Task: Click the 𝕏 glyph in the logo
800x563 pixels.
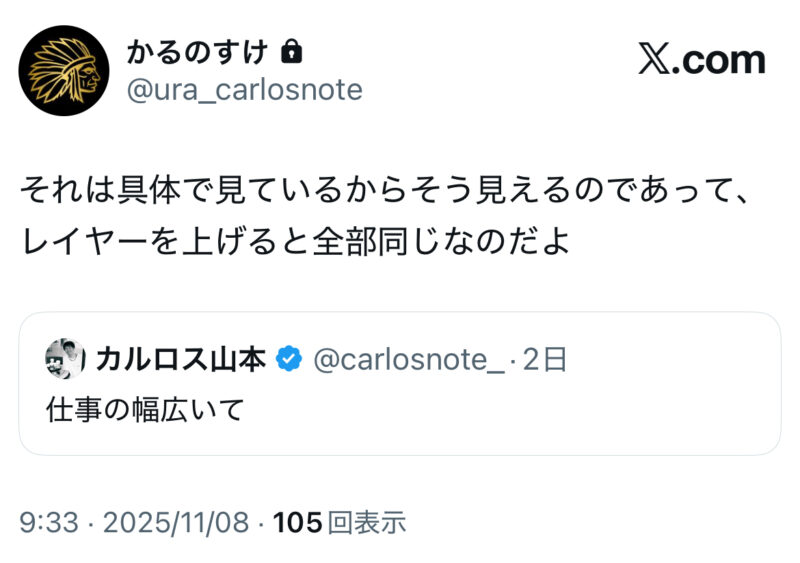Action: pyautogui.click(x=655, y=60)
